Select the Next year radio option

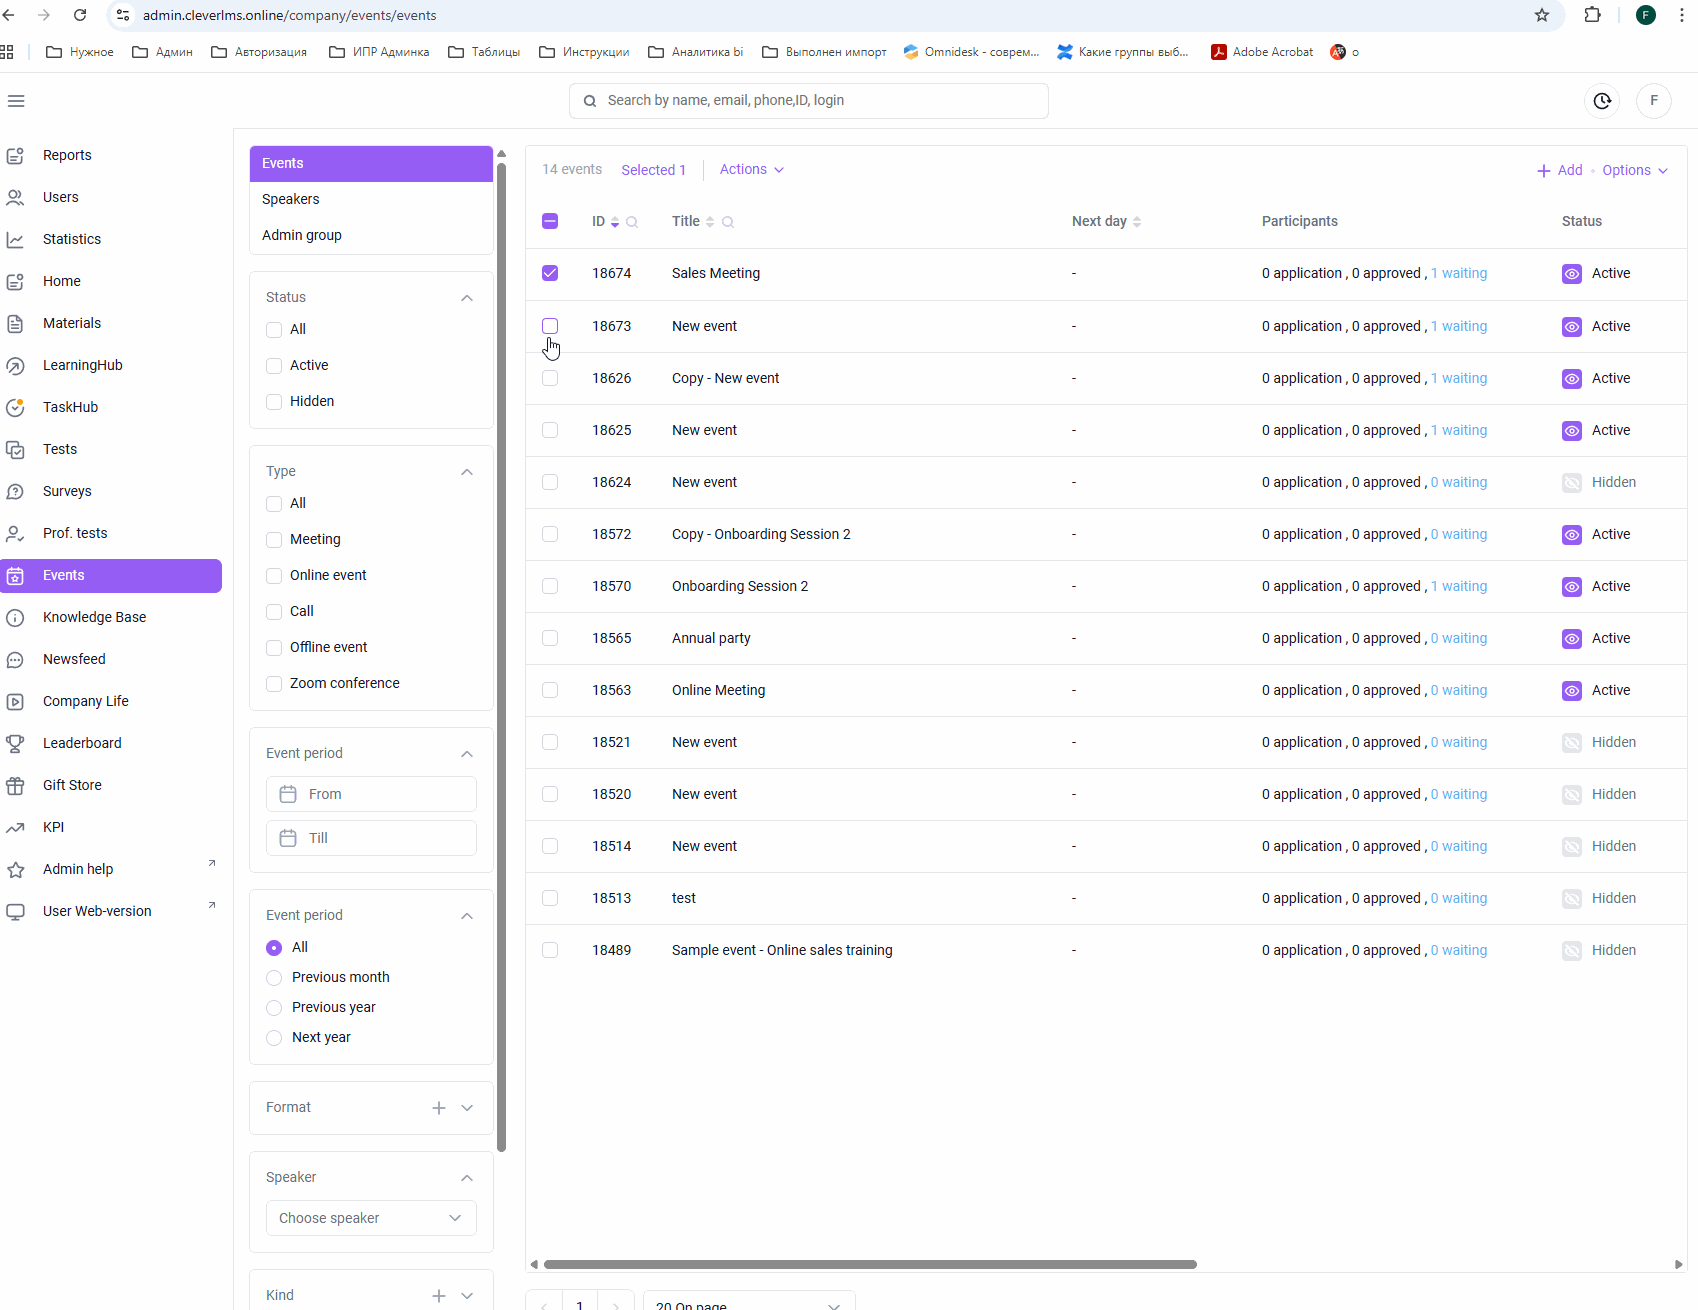tap(274, 1038)
